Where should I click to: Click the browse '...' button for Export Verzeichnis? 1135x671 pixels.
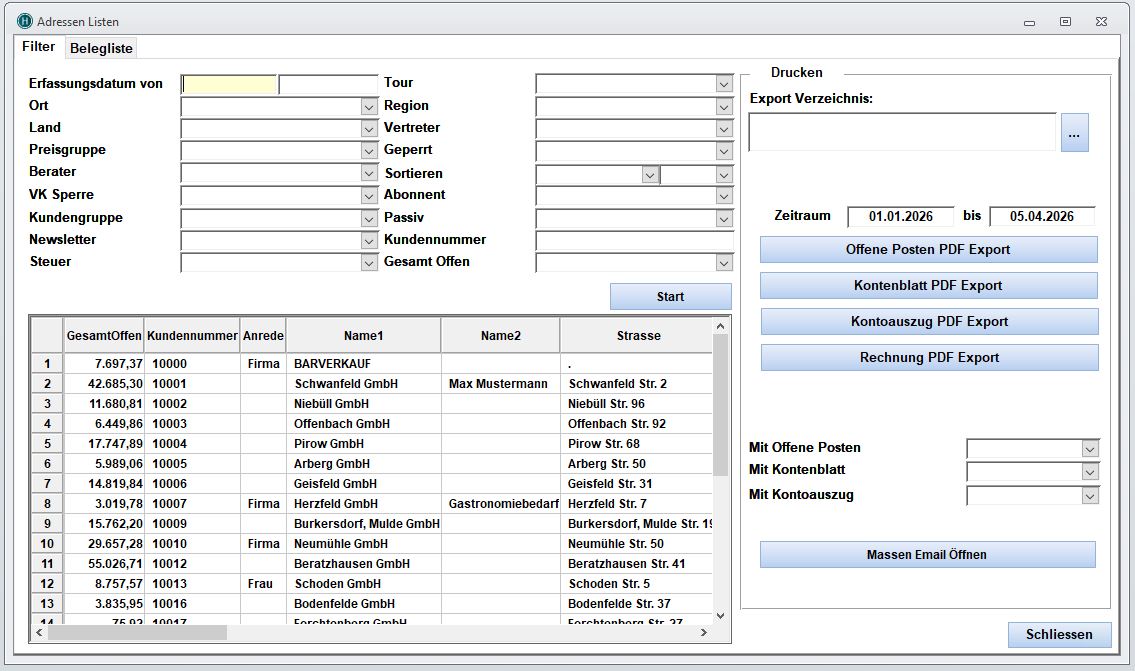tap(1074, 133)
